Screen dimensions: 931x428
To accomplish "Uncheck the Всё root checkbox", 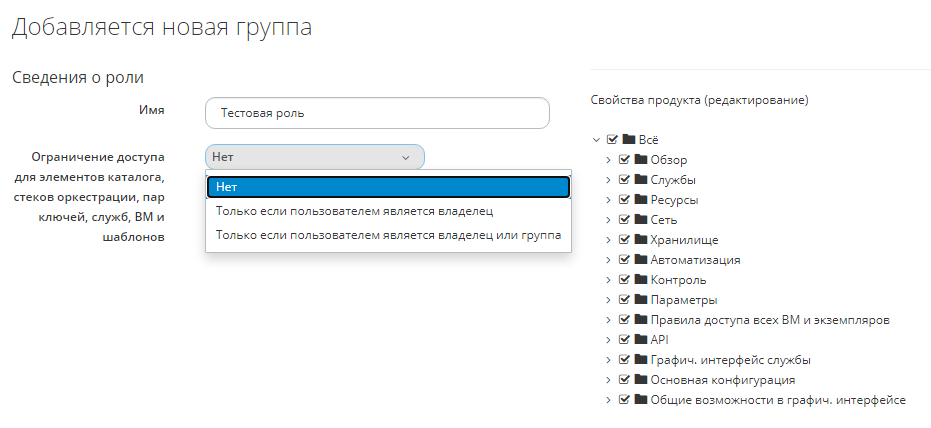I will pos(613,140).
